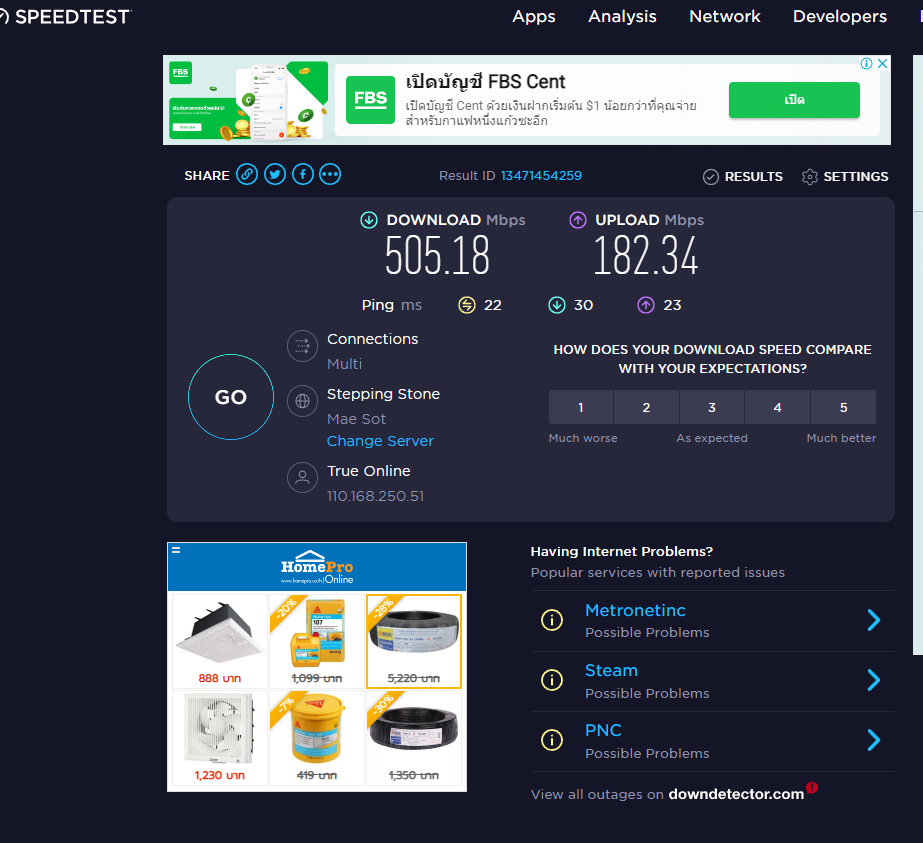Expand Metronetinc chevron arrow
Image resolution: width=923 pixels, height=843 pixels.
point(874,620)
